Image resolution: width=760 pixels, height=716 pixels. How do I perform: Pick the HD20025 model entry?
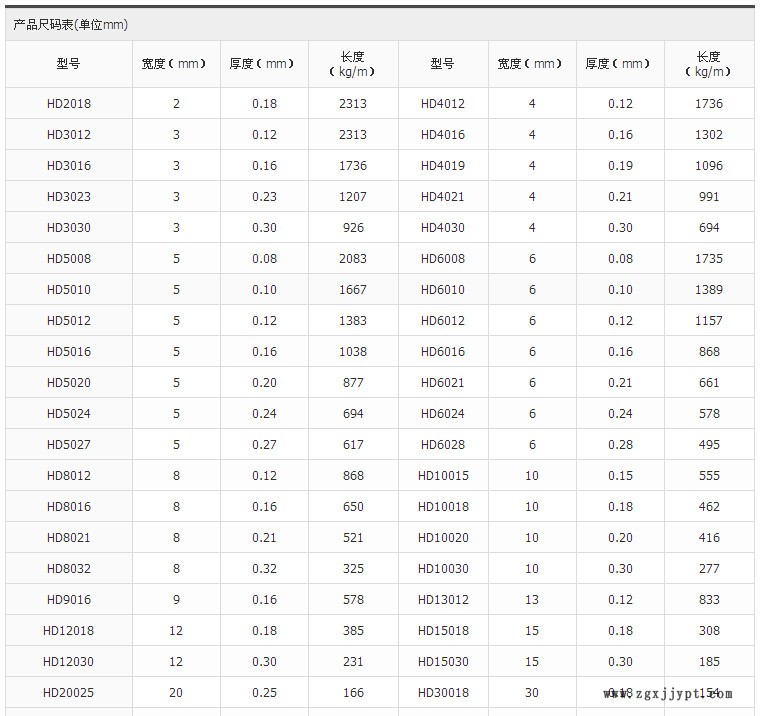(68, 693)
